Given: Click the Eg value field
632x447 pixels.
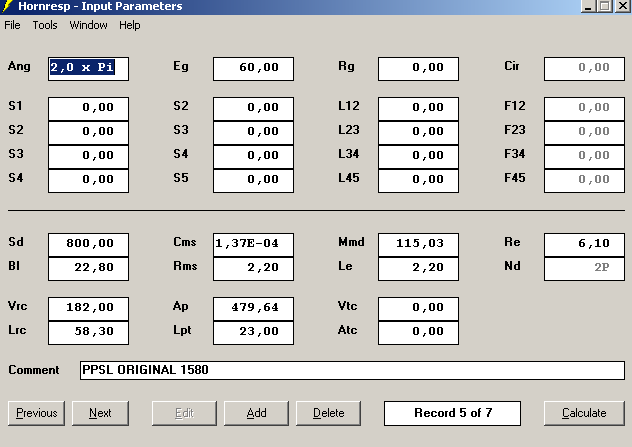Looking at the screenshot, I should 253,68.
